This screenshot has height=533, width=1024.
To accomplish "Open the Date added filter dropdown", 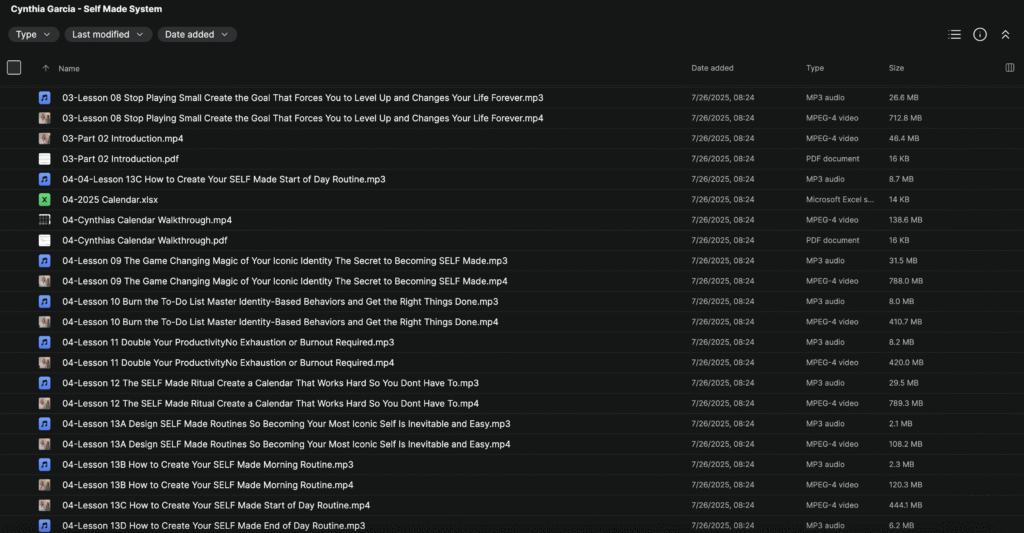I will [196, 34].
